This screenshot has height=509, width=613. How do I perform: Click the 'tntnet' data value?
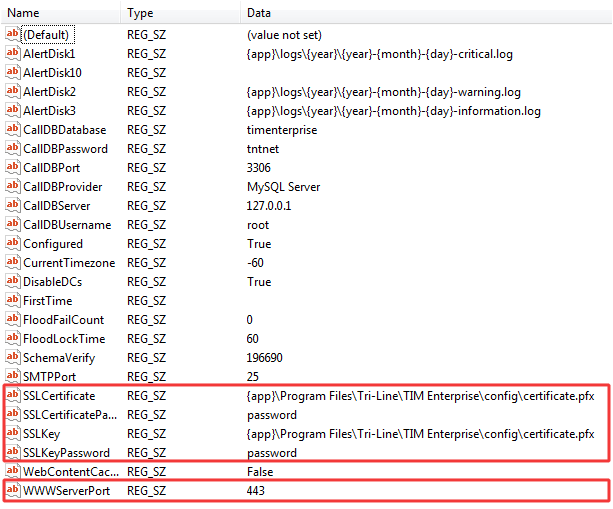(x=263, y=149)
